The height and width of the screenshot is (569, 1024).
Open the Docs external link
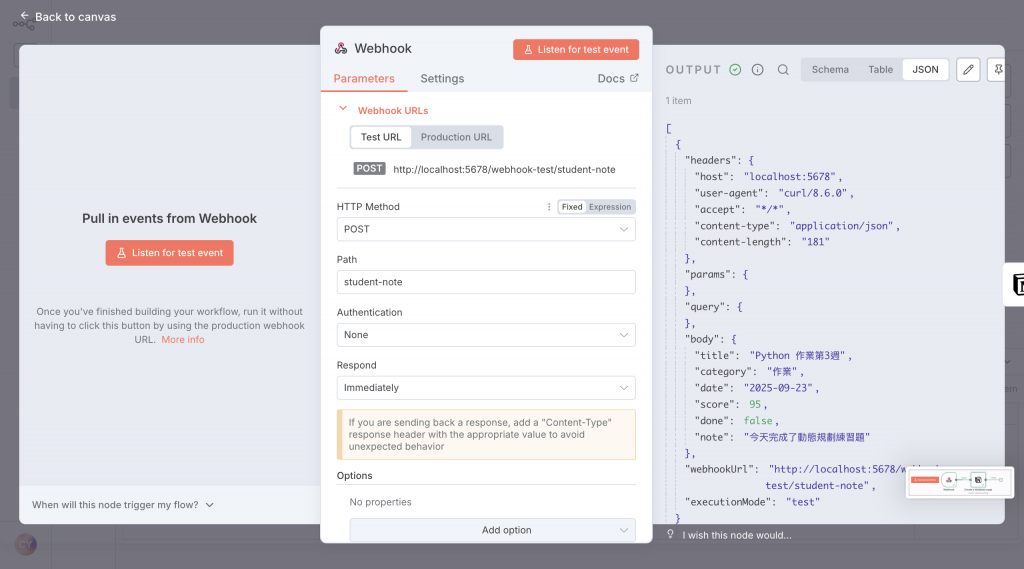click(618, 78)
